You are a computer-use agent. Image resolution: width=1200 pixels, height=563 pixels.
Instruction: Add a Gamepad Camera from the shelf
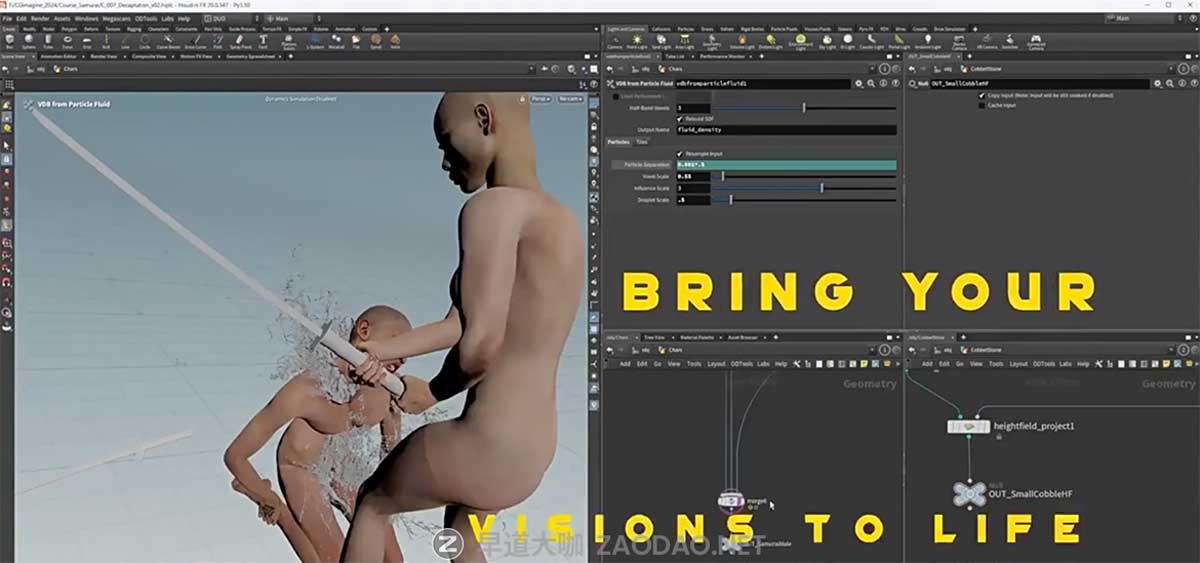[x=1036, y=42]
